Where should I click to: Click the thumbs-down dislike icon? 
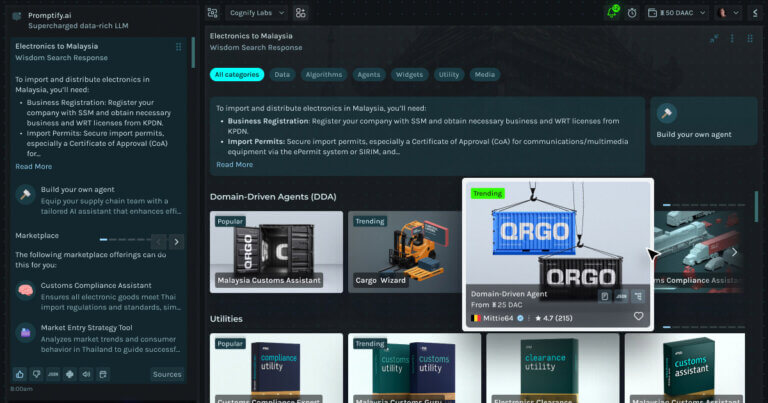[x=36, y=374]
